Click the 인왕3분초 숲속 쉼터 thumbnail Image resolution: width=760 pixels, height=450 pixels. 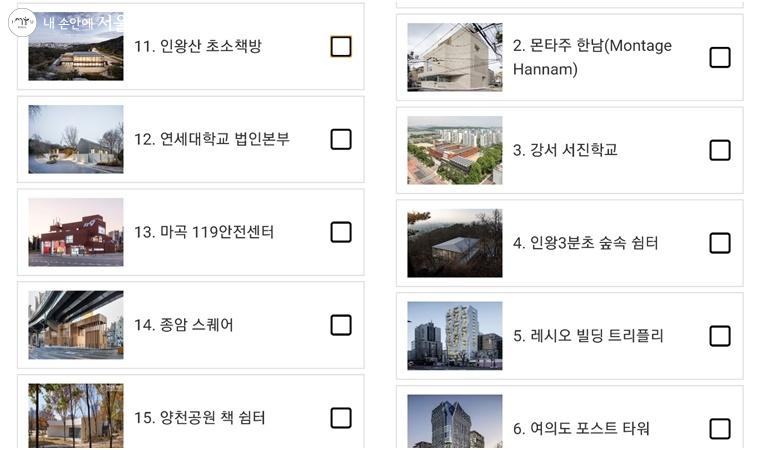455,243
